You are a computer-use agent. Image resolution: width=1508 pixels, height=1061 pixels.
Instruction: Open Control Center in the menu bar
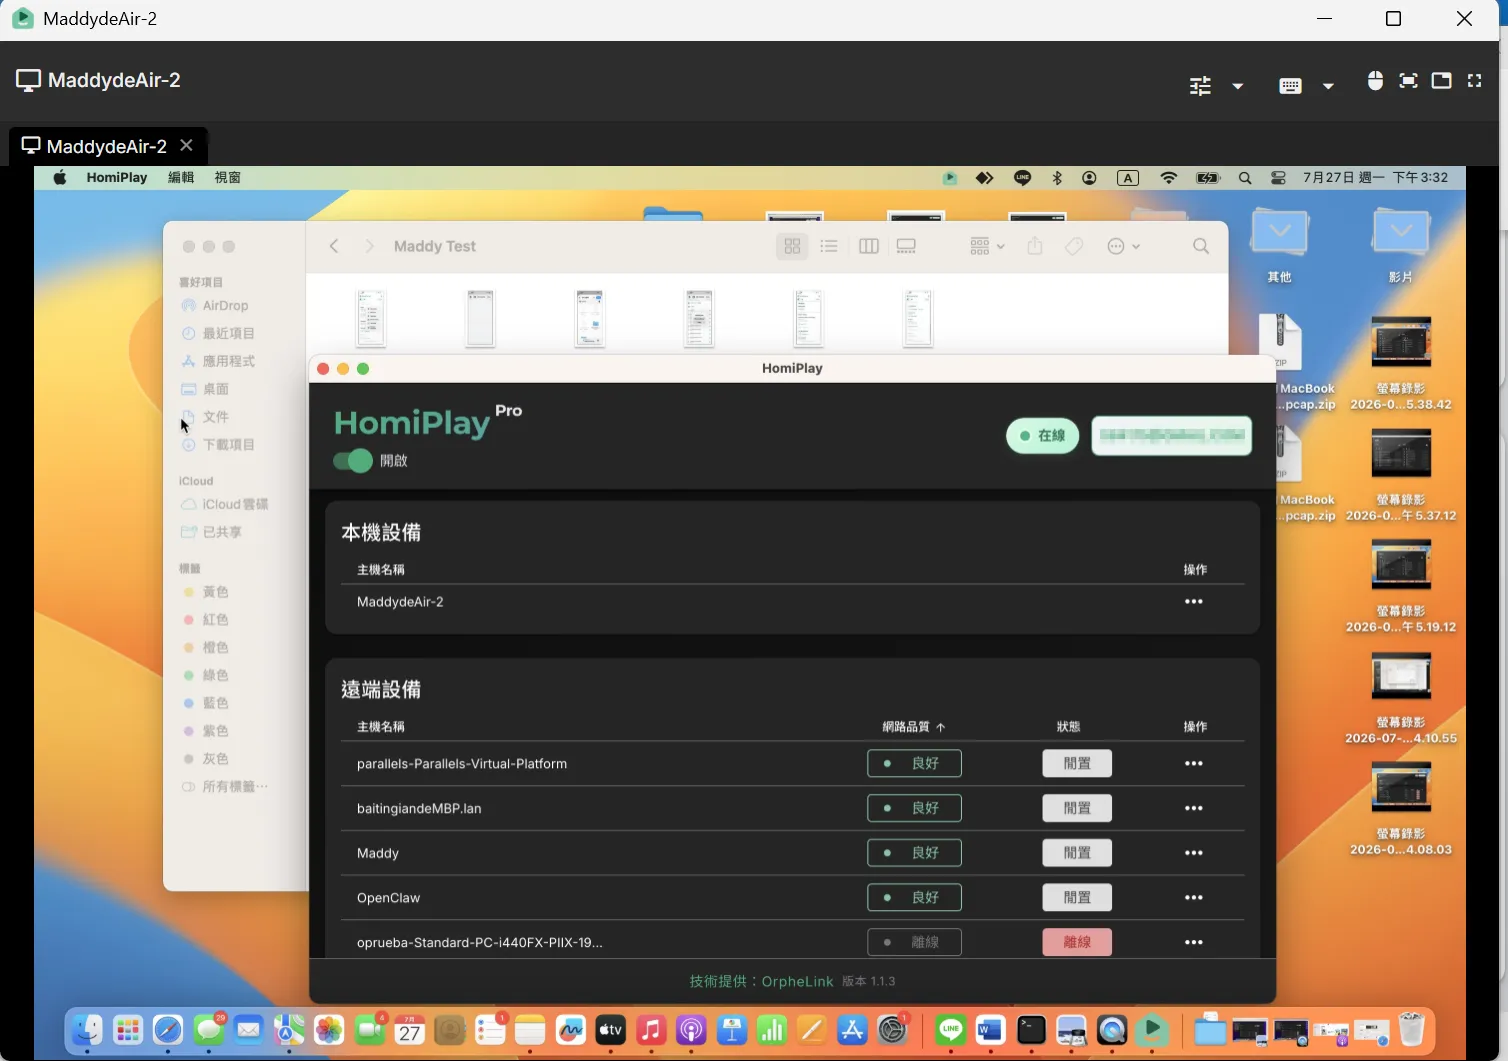[x=1278, y=178]
